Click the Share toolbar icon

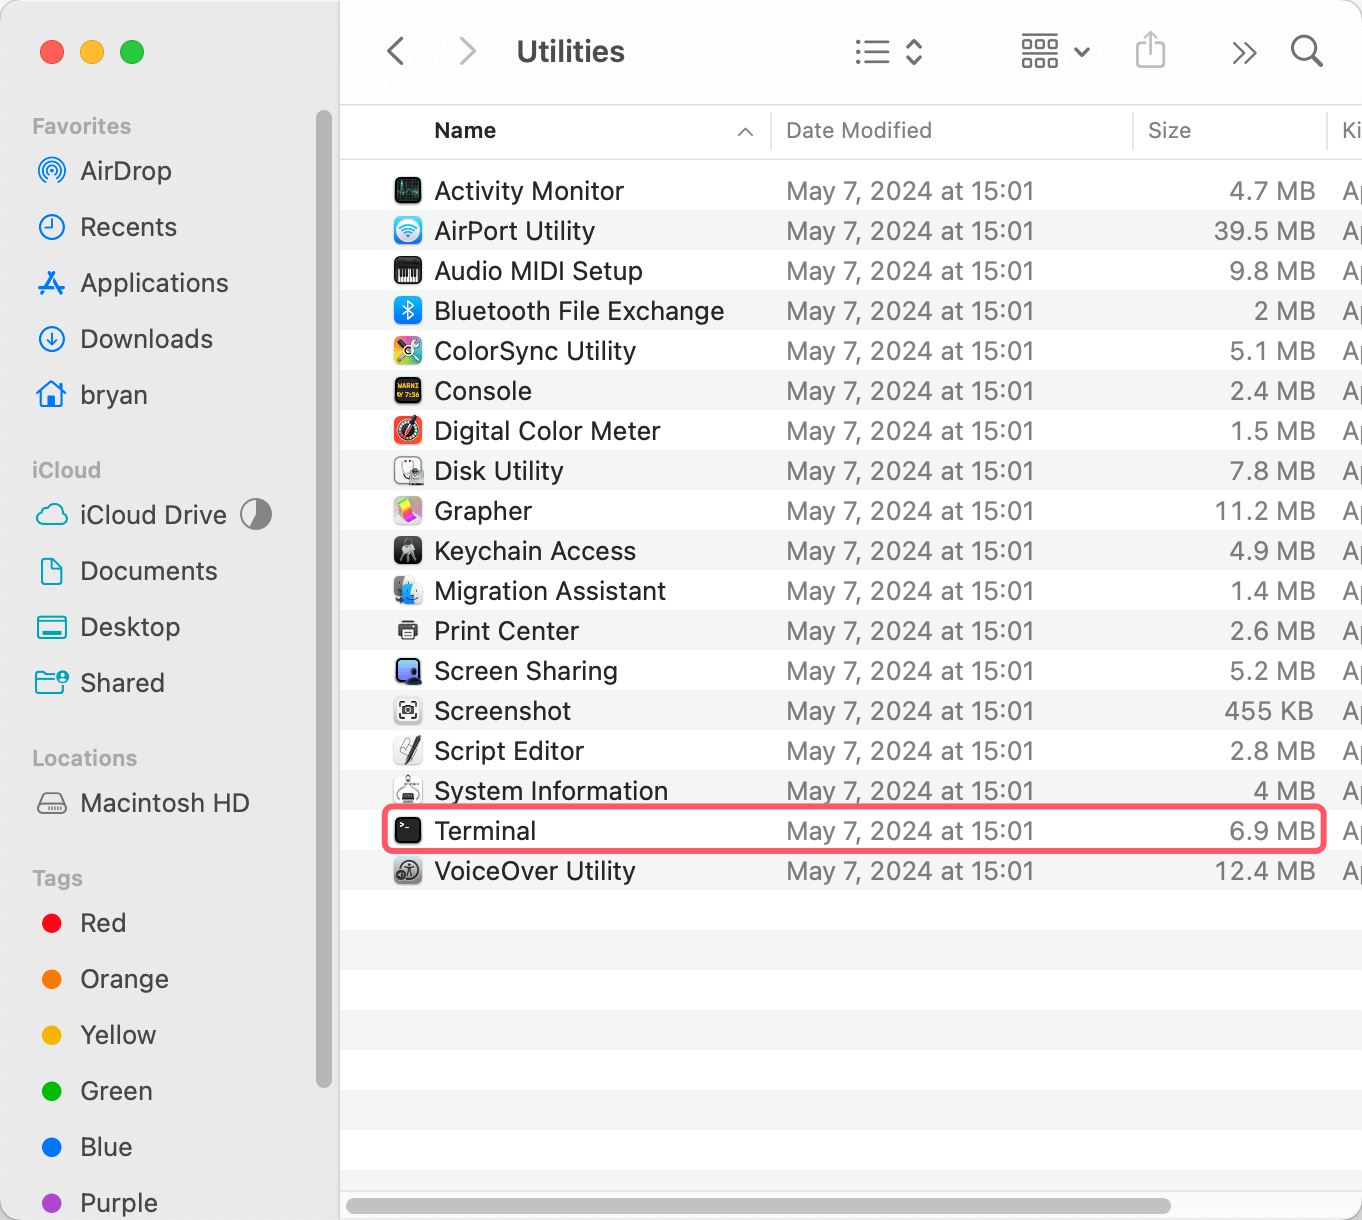(x=1150, y=51)
